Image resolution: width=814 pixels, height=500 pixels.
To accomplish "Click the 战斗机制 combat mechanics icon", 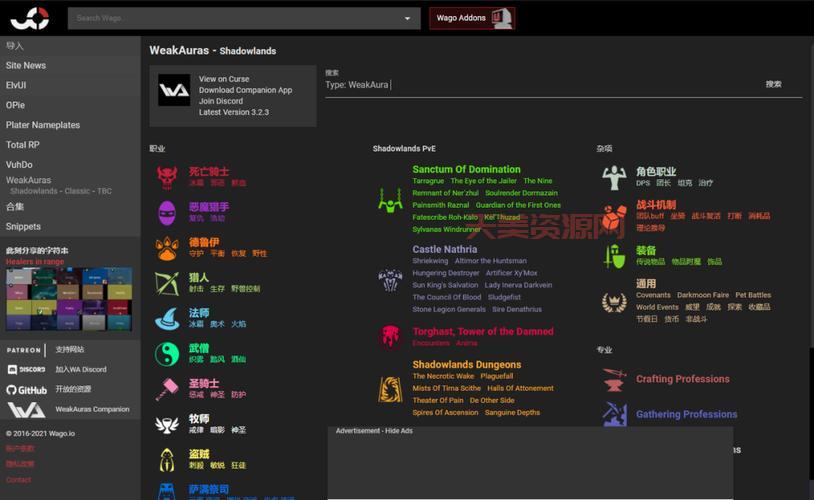I will coord(614,216).
